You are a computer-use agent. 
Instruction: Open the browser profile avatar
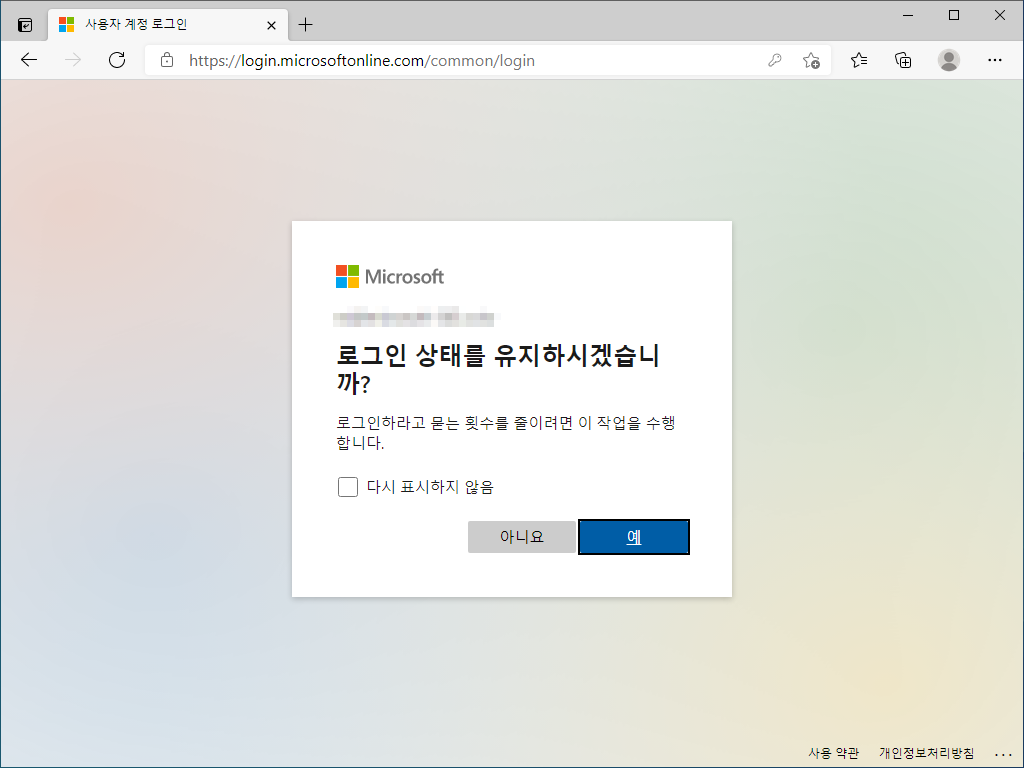[948, 60]
